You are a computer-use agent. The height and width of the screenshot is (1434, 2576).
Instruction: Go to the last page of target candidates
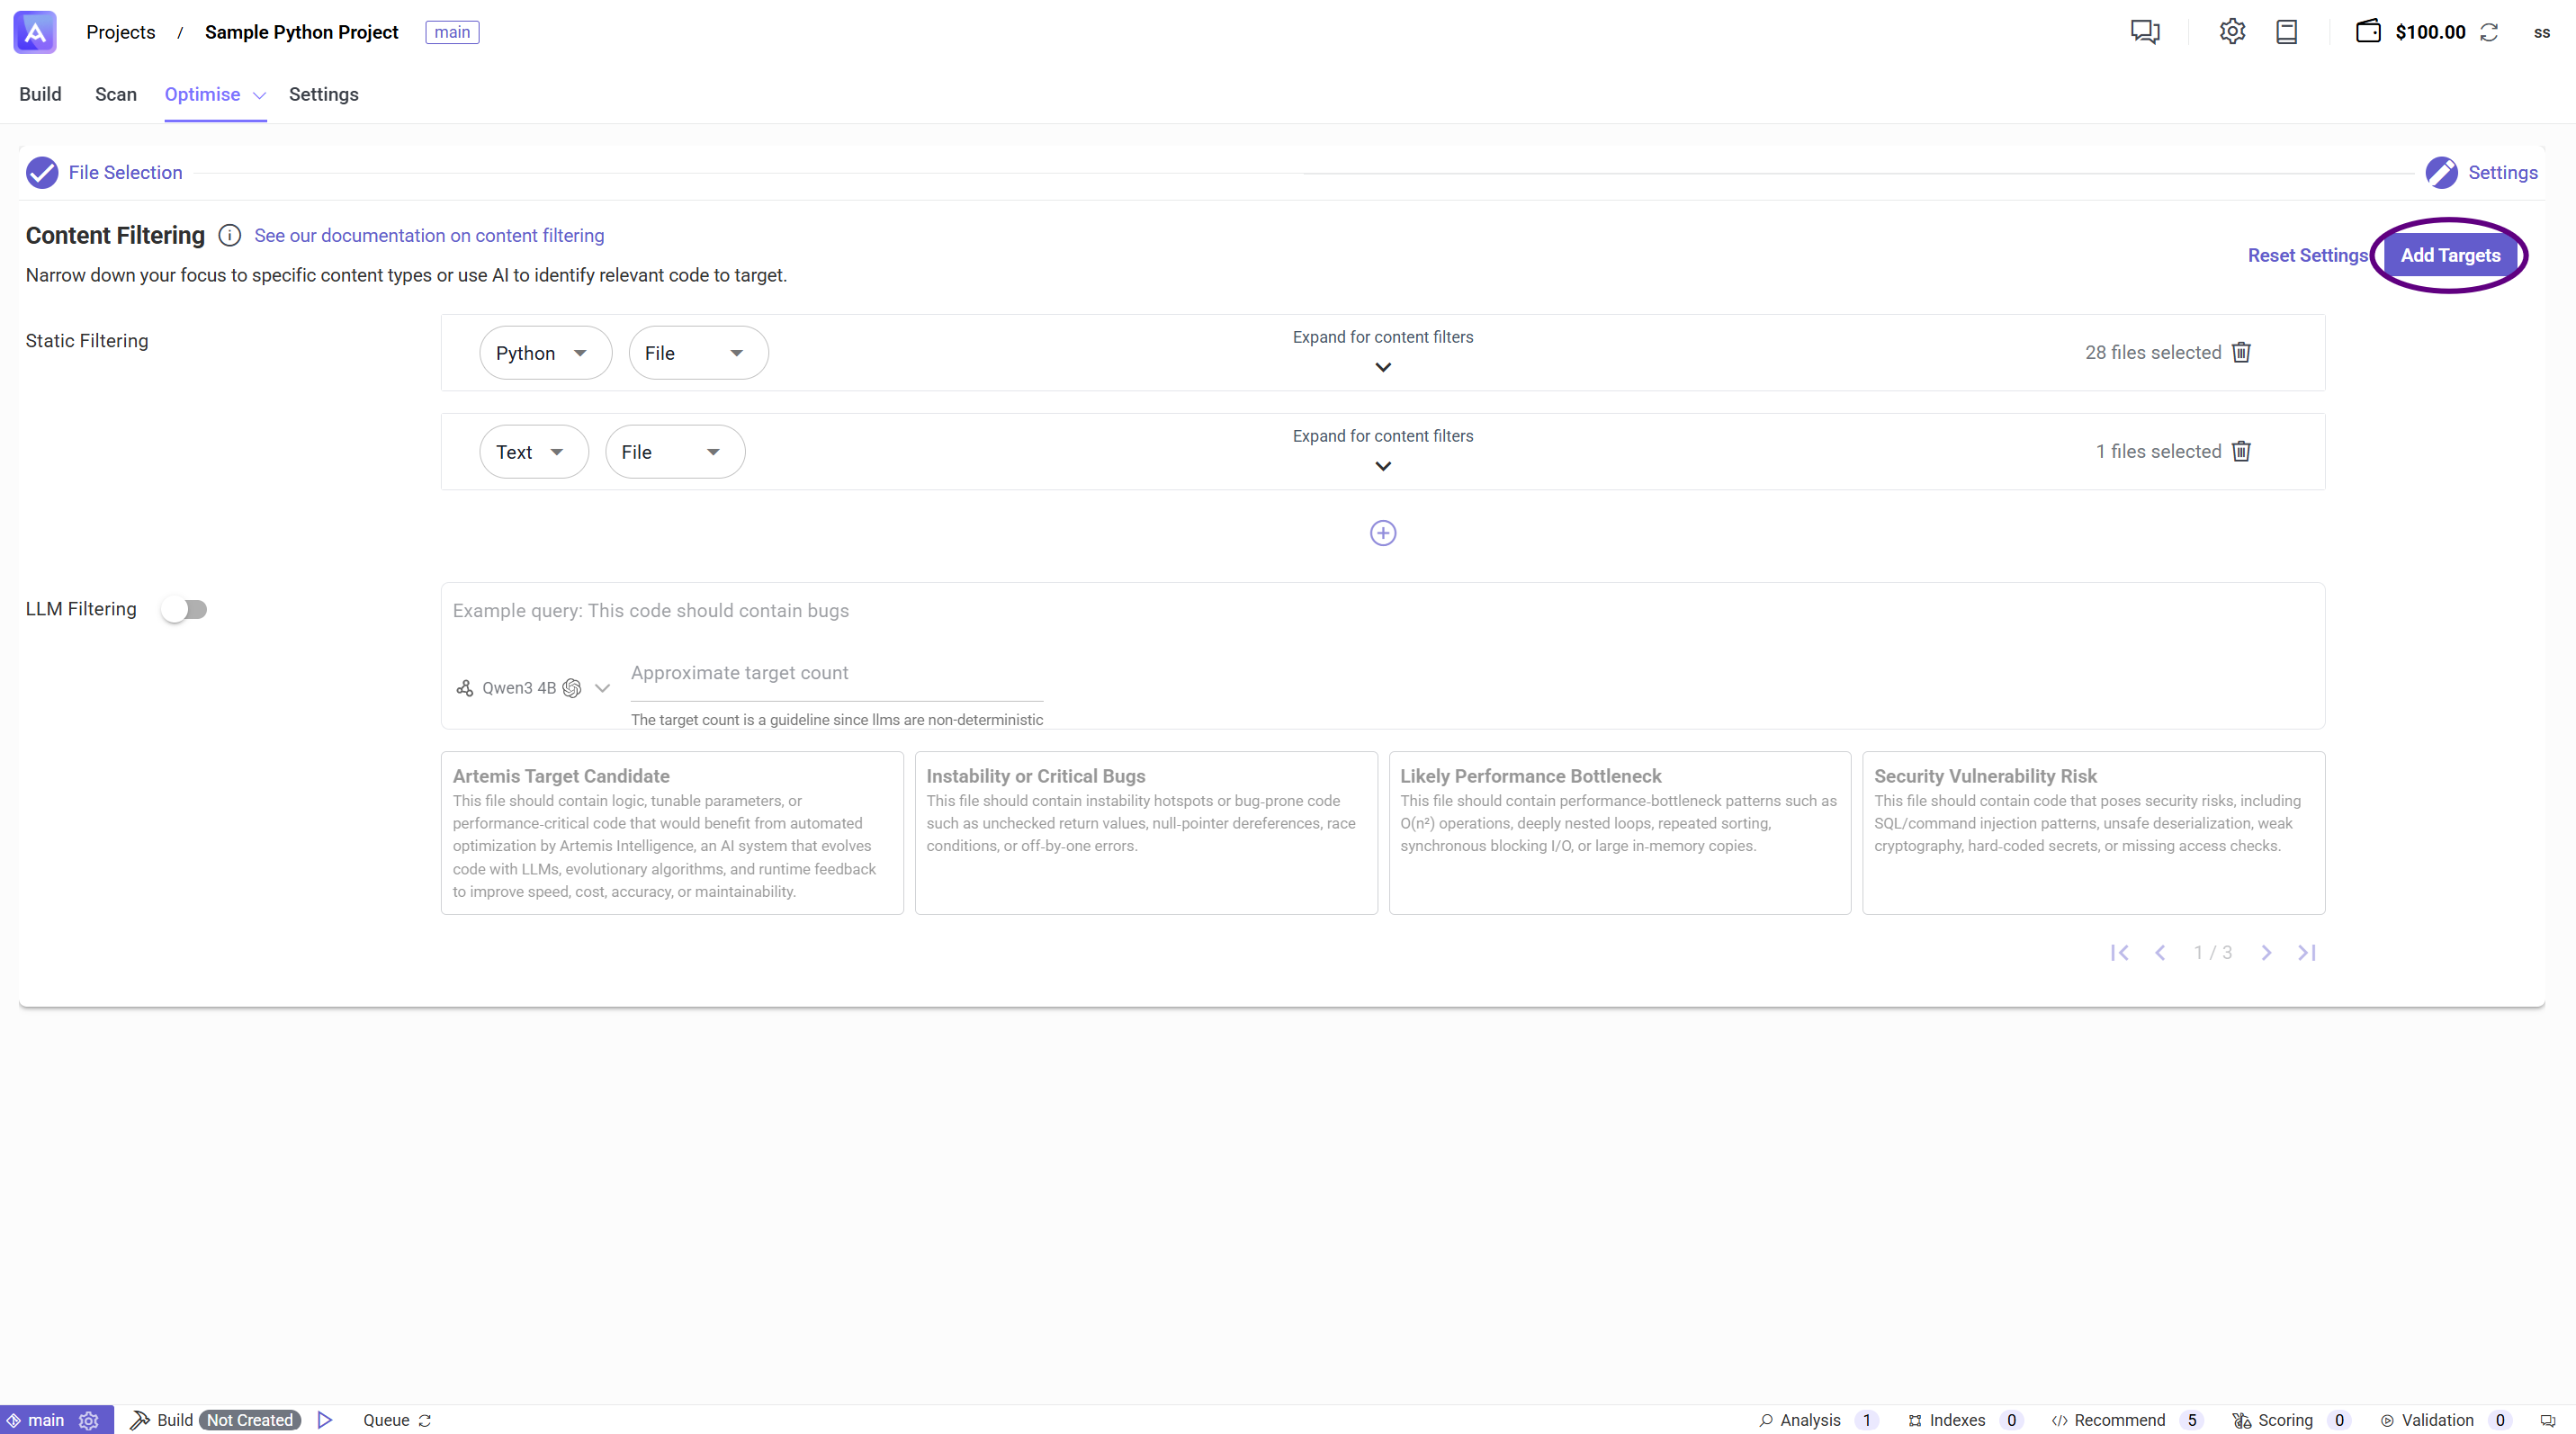pos(2307,952)
